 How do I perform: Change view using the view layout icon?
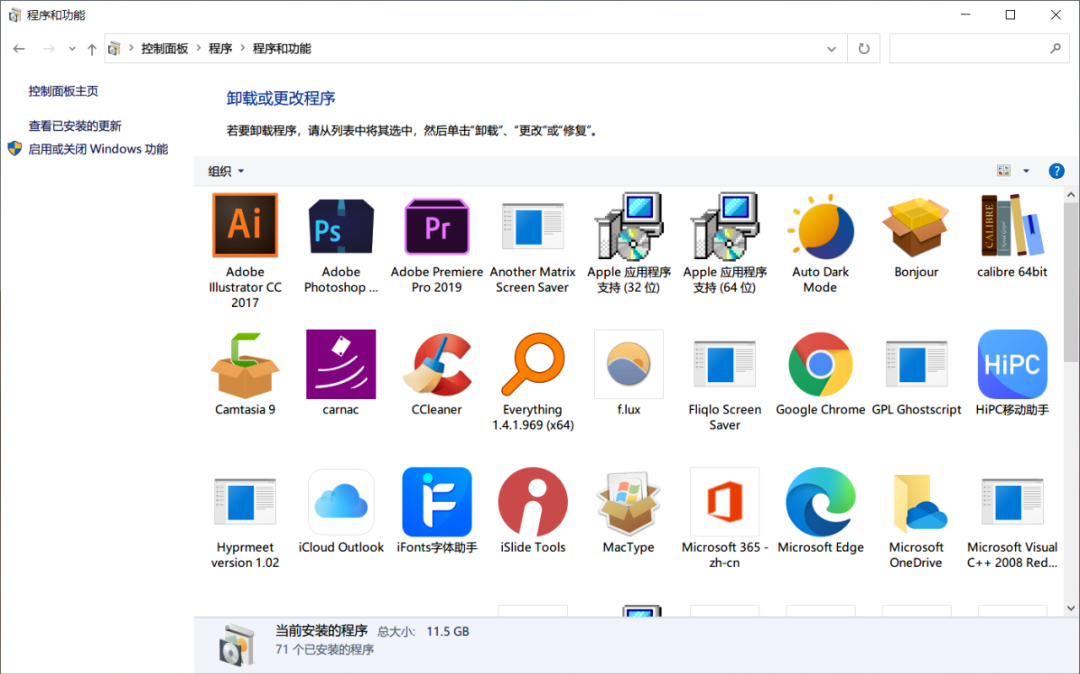[1004, 171]
